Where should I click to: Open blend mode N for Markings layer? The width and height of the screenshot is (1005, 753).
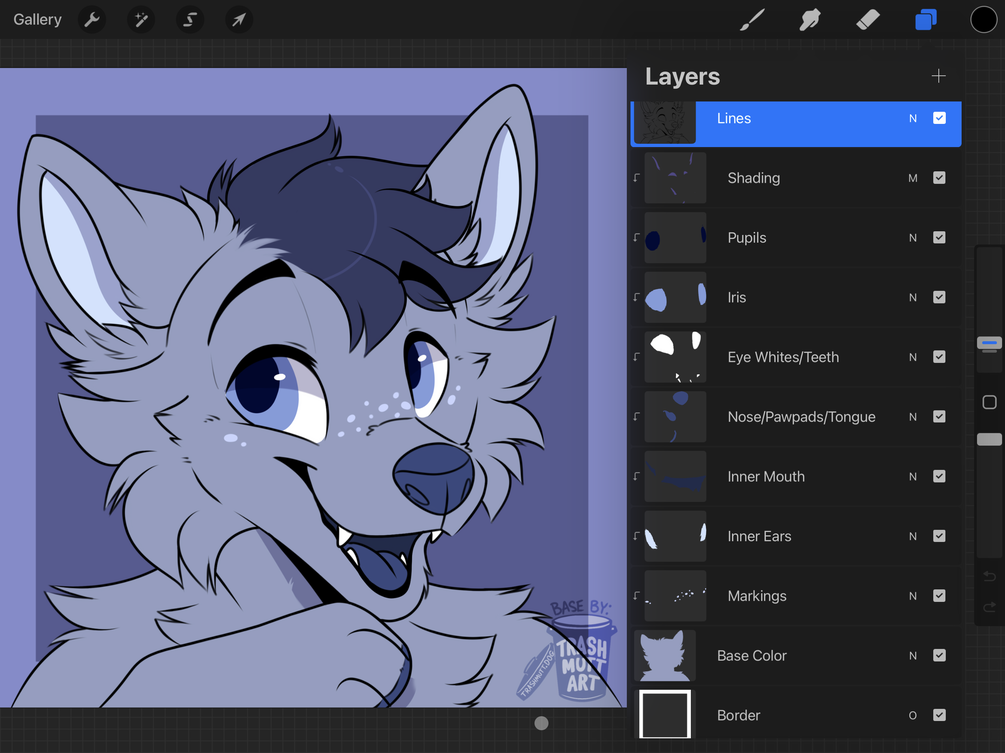(x=913, y=596)
